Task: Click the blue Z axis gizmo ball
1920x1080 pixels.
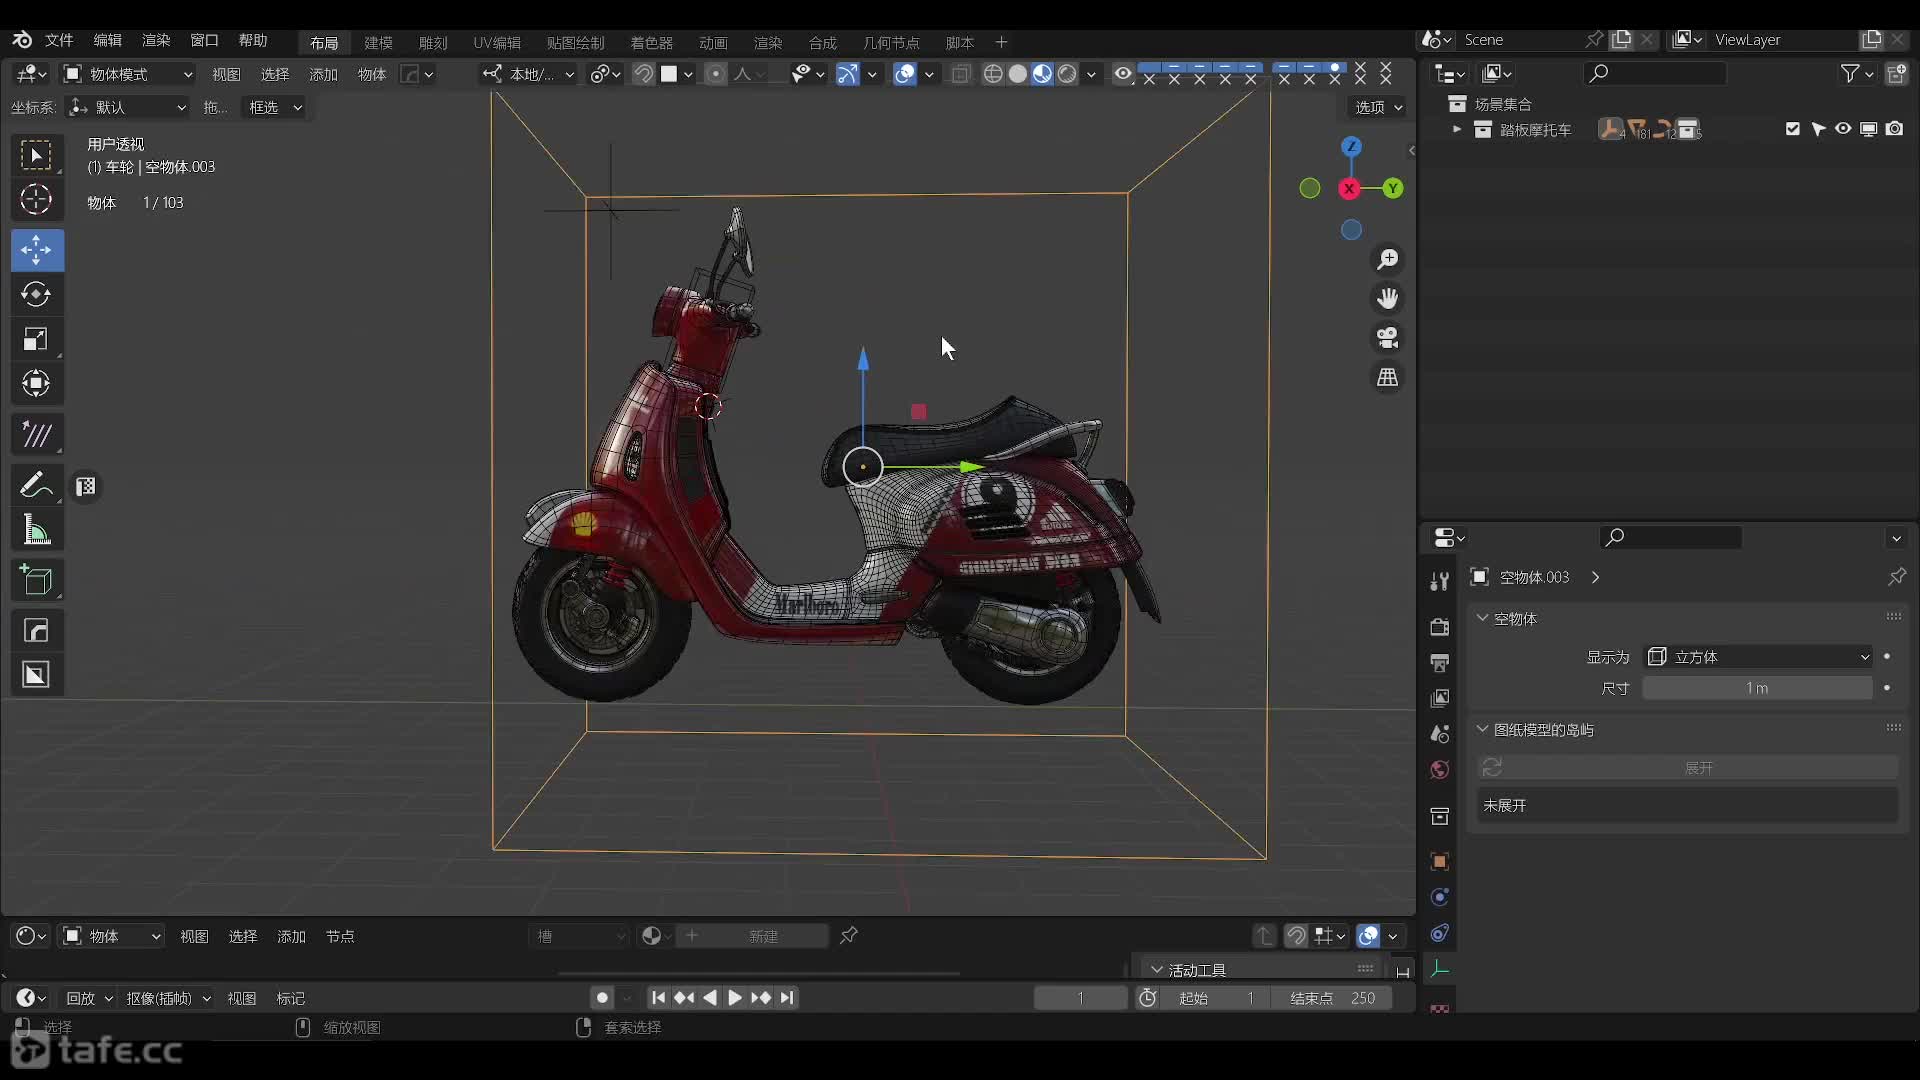Action: pos(1351,146)
